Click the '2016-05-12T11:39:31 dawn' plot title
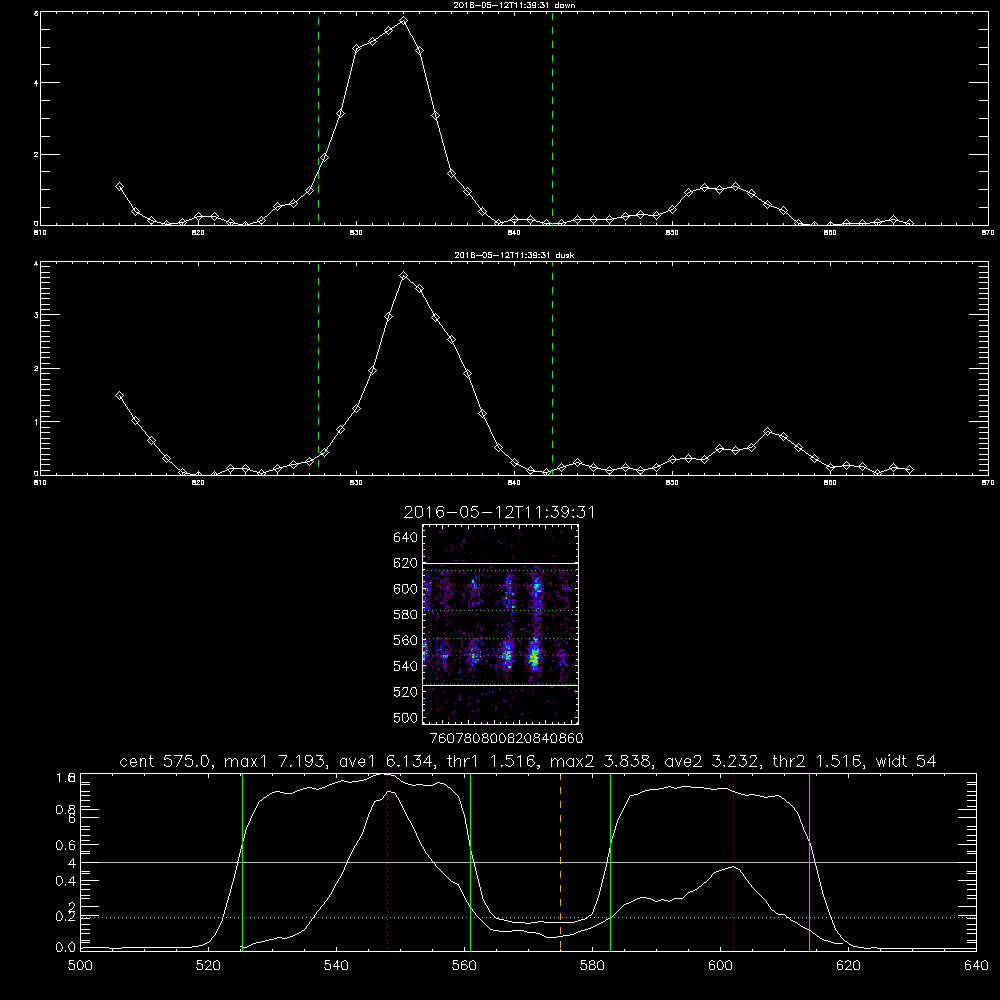 click(514, 5)
